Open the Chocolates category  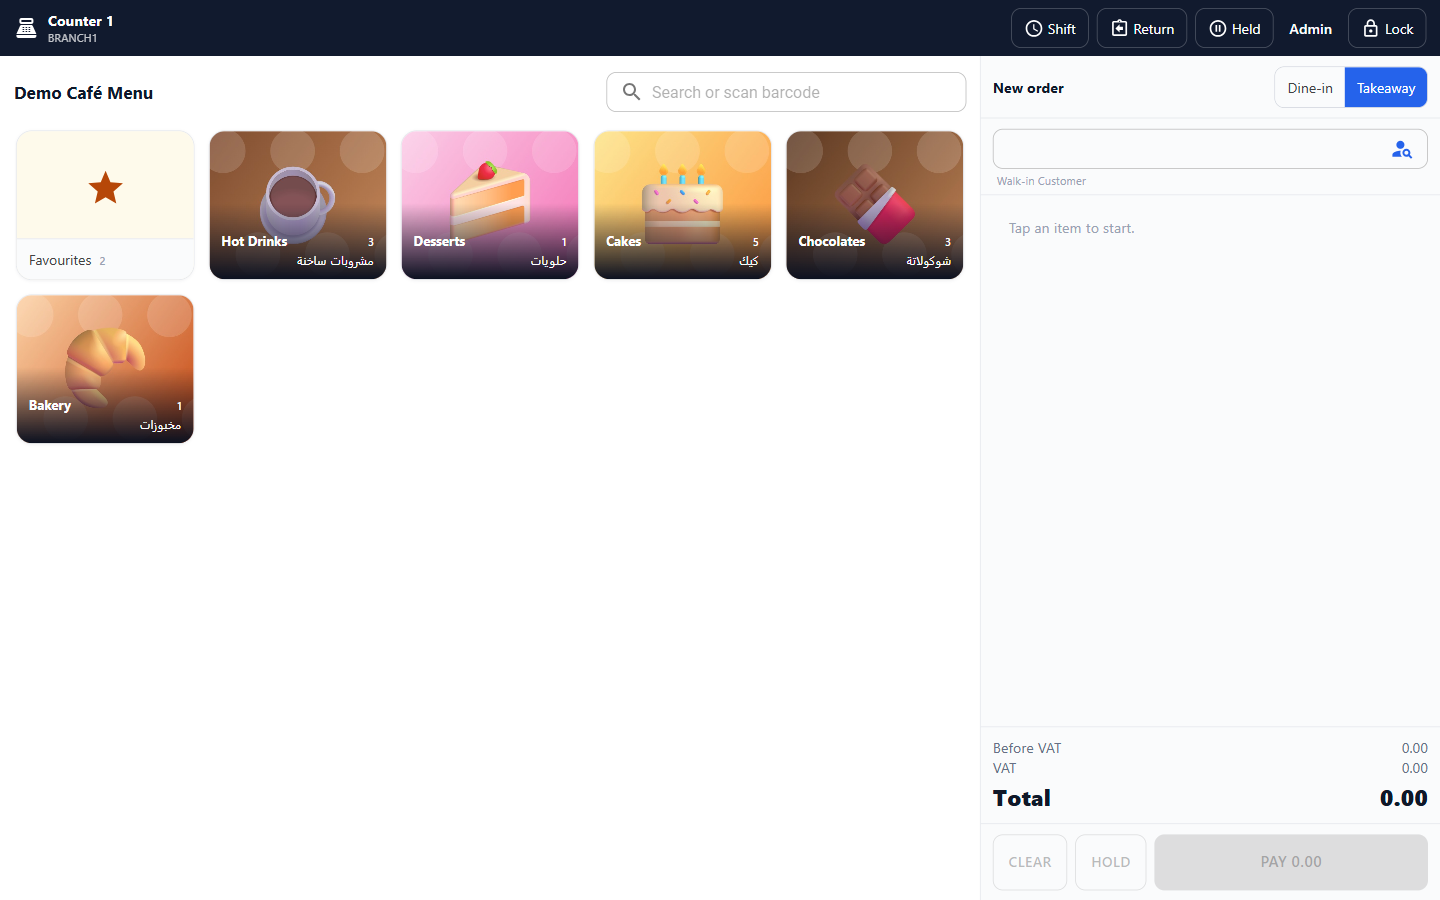pyautogui.click(x=875, y=205)
